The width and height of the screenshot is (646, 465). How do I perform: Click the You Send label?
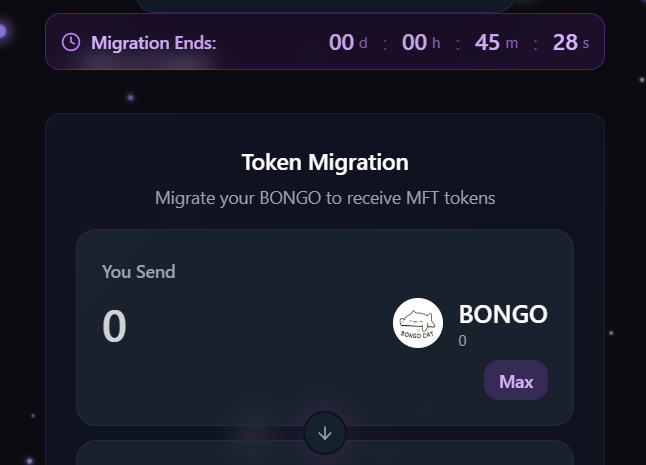[138, 272]
